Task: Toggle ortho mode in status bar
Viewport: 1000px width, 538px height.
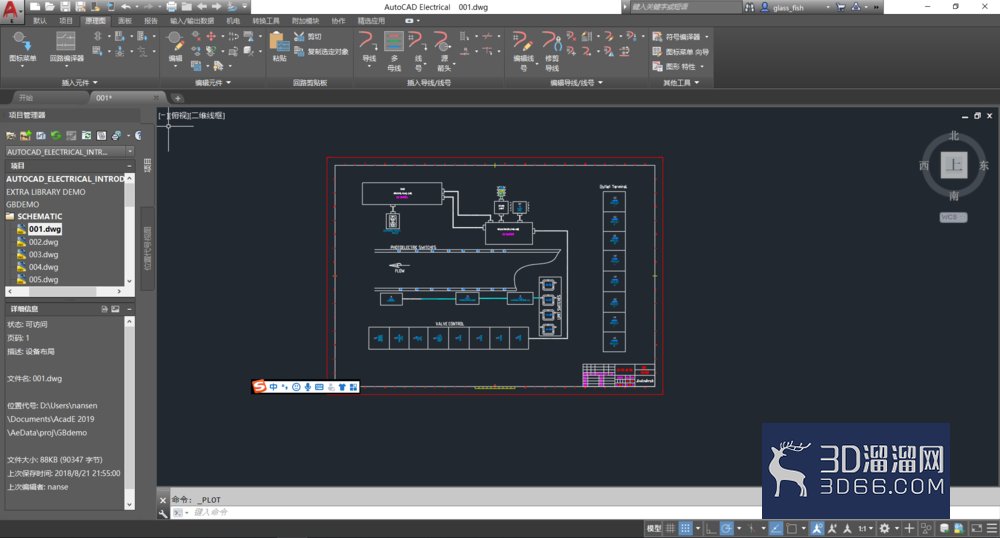Action: pos(711,528)
